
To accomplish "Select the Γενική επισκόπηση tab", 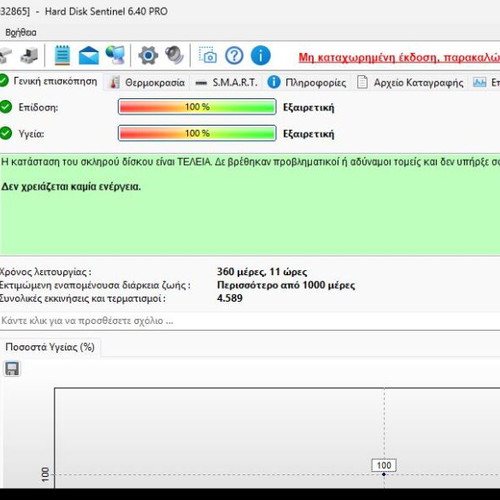I will coord(49,81).
